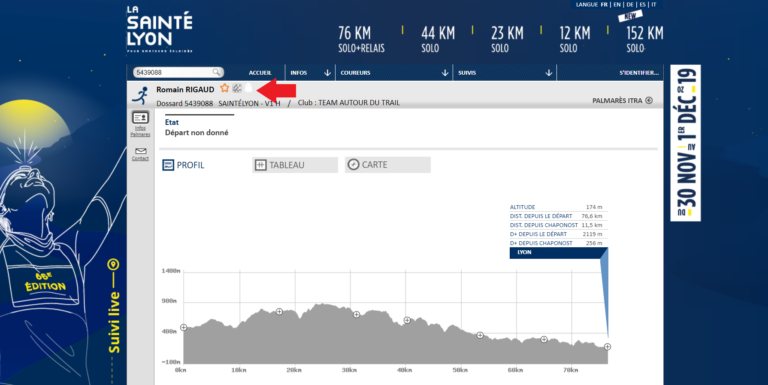Click the compare icon next to star
768x385 pixels.
click(237, 88)
